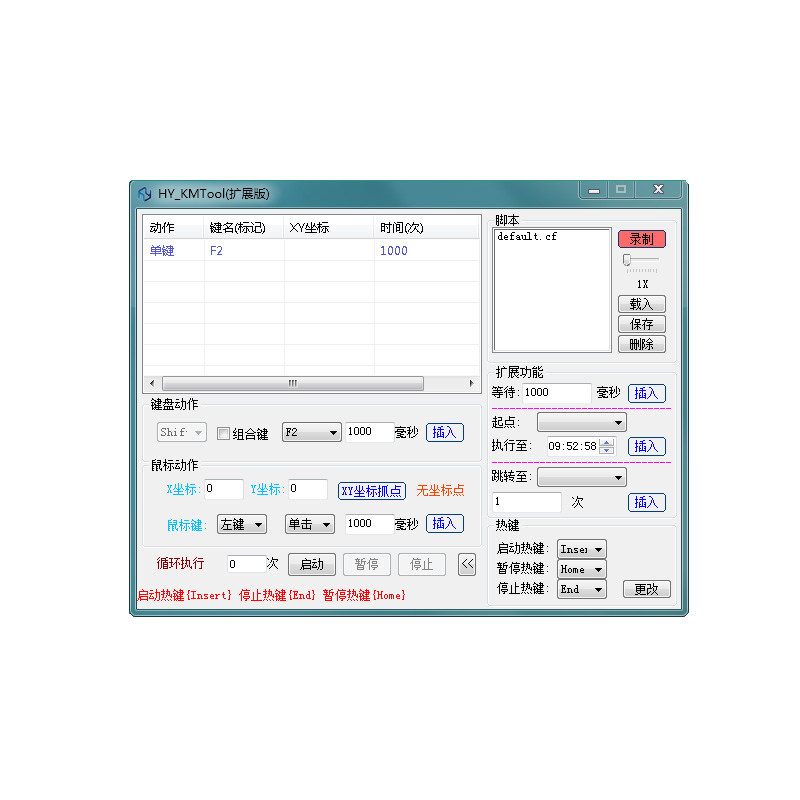Viewport: 800px width, 800px height.
Task: Click the disabled 暂停 pause button
Action: tap(367, 564)
